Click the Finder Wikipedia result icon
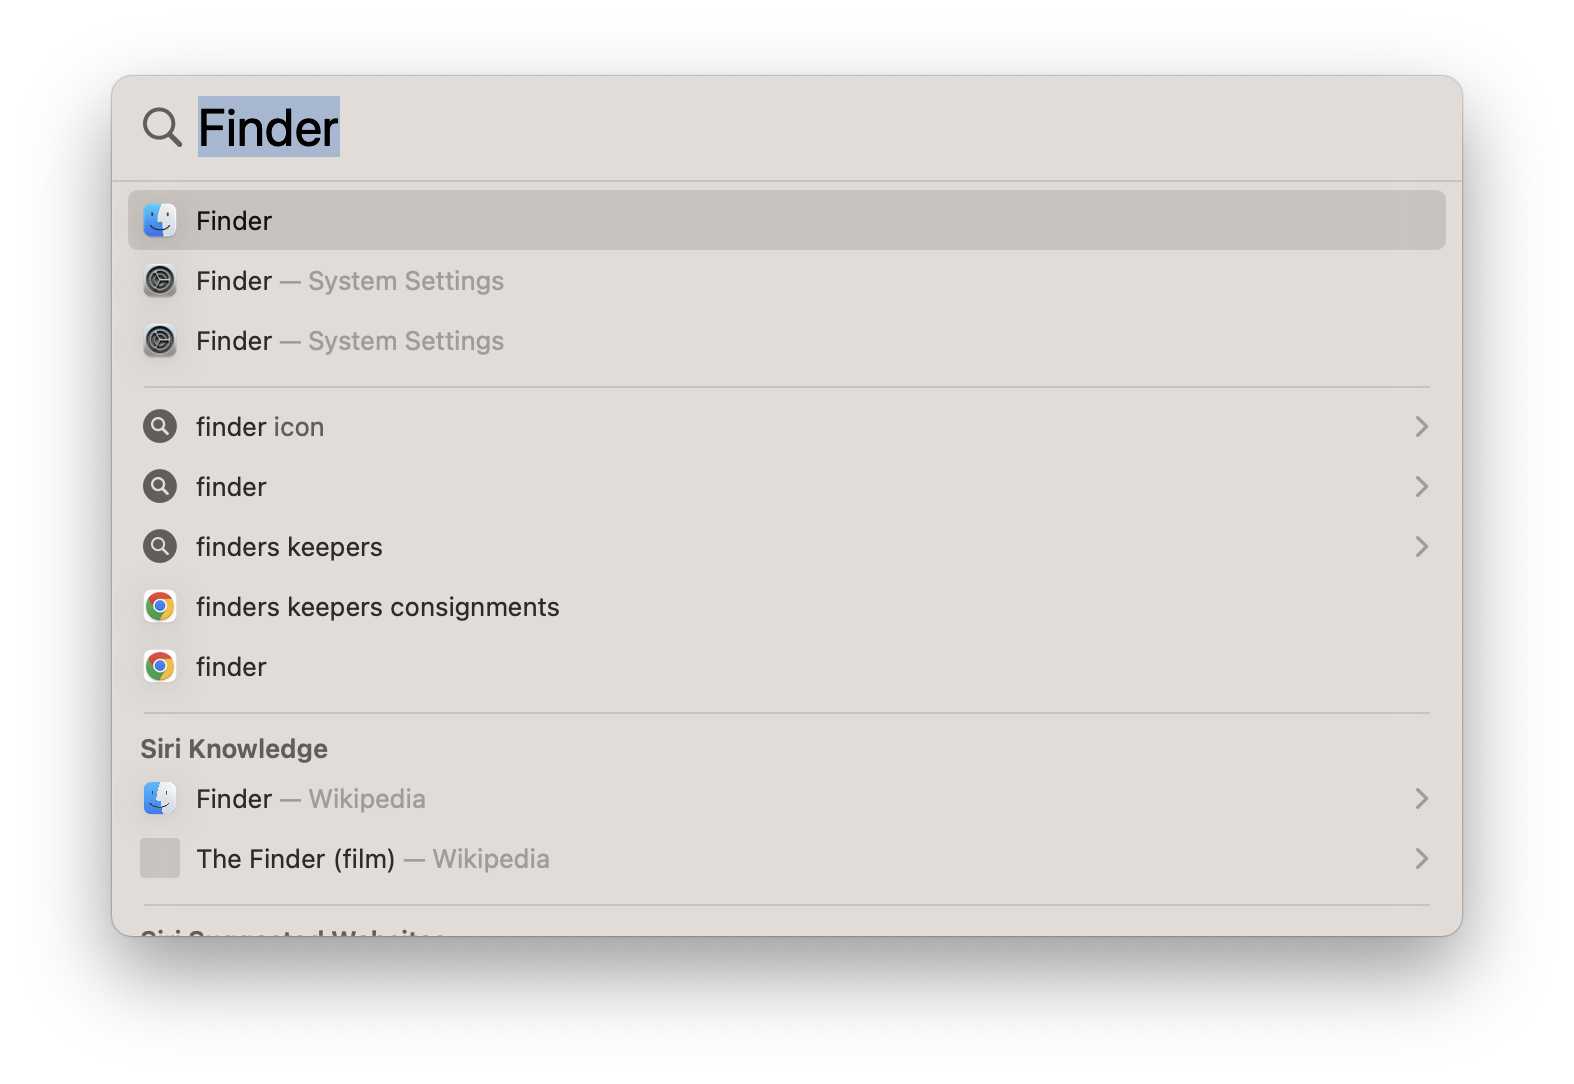 pyautogui.click(x=160, y=799)
